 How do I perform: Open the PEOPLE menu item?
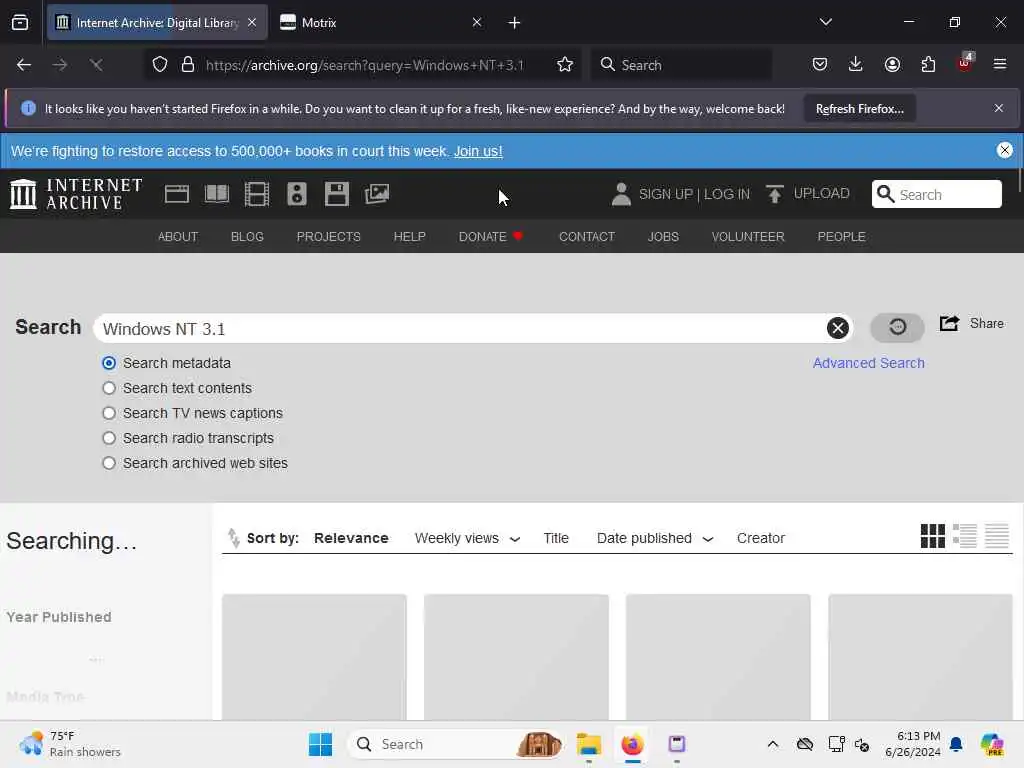[841, 236]
